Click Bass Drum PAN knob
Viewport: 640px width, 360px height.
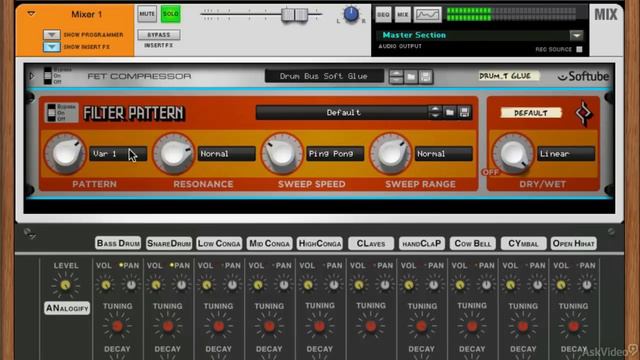click(131, 285)
